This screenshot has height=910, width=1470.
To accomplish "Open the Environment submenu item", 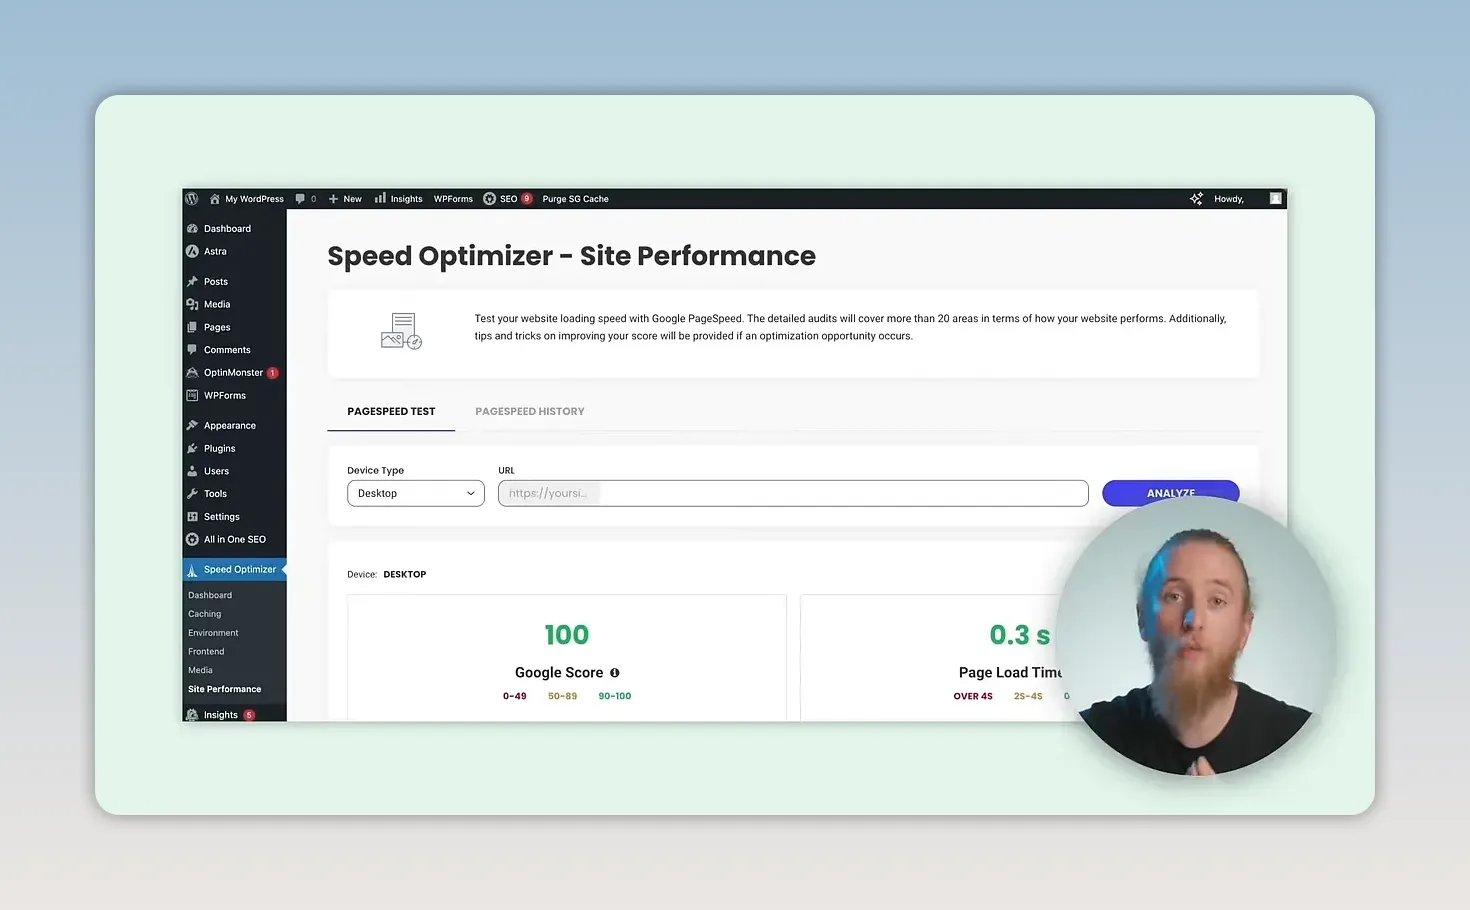I will click(213, 633).
